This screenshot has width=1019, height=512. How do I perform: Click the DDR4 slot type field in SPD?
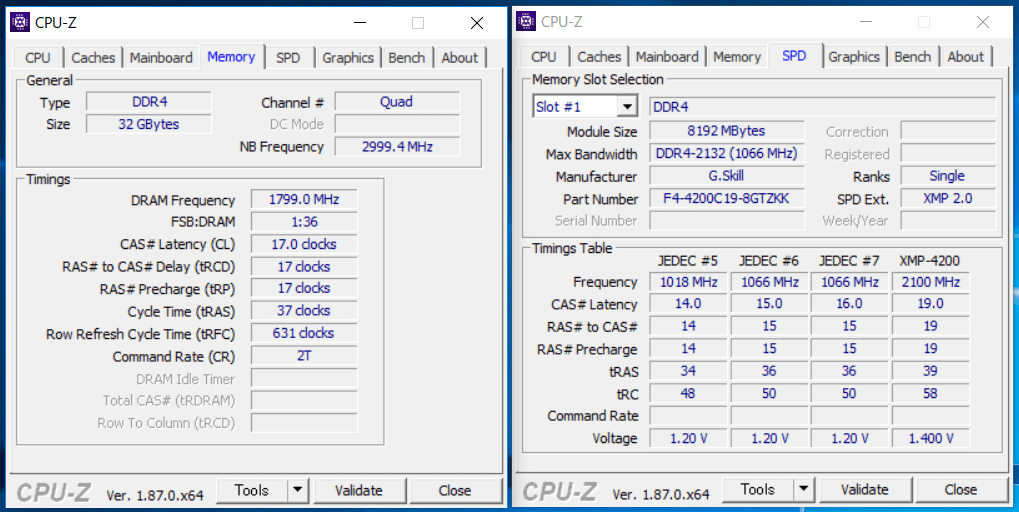[822, 107]
